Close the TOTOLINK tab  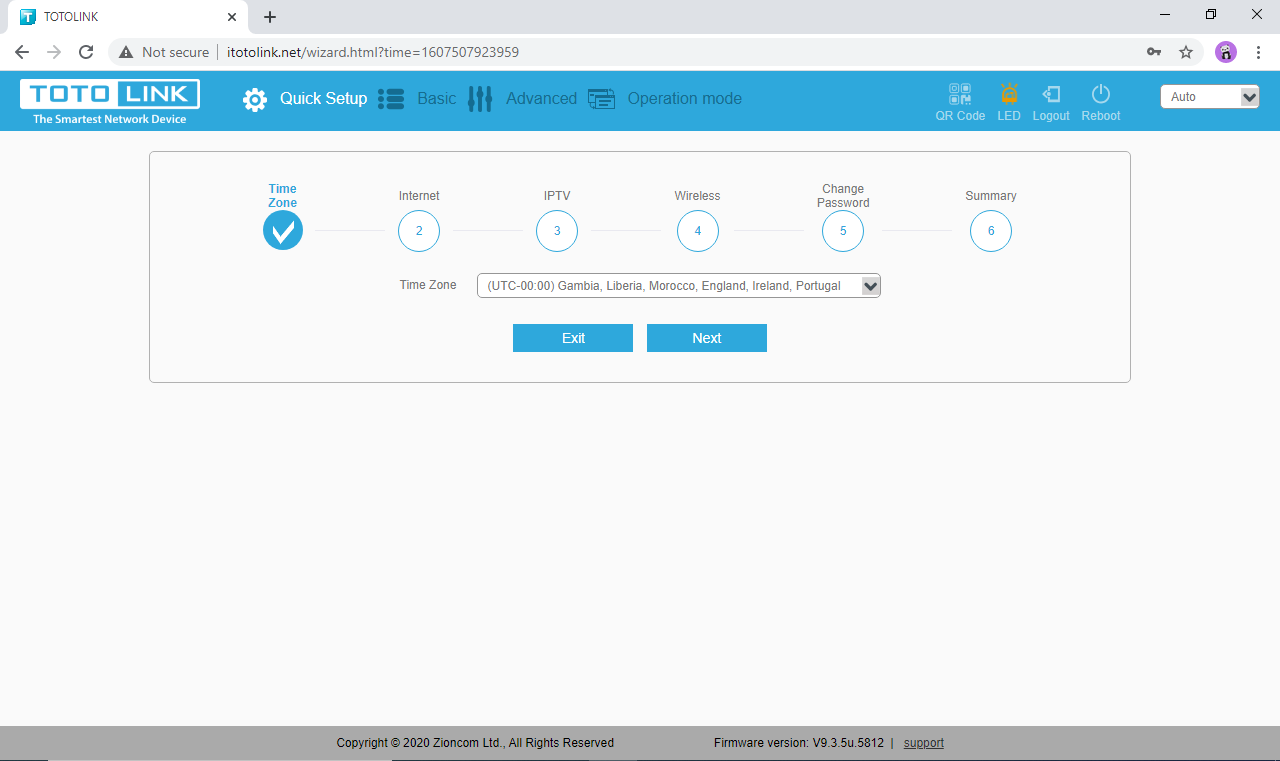232,17
